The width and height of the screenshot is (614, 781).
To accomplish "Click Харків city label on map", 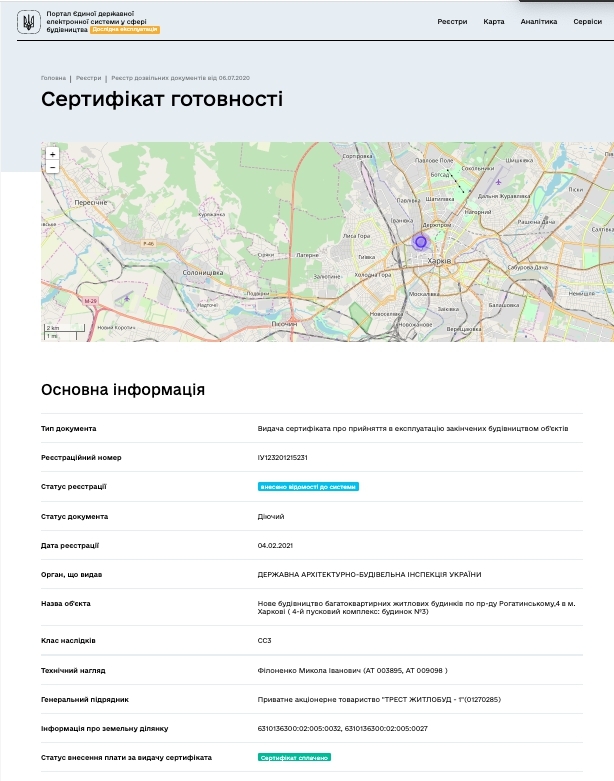I will point(439,260).
